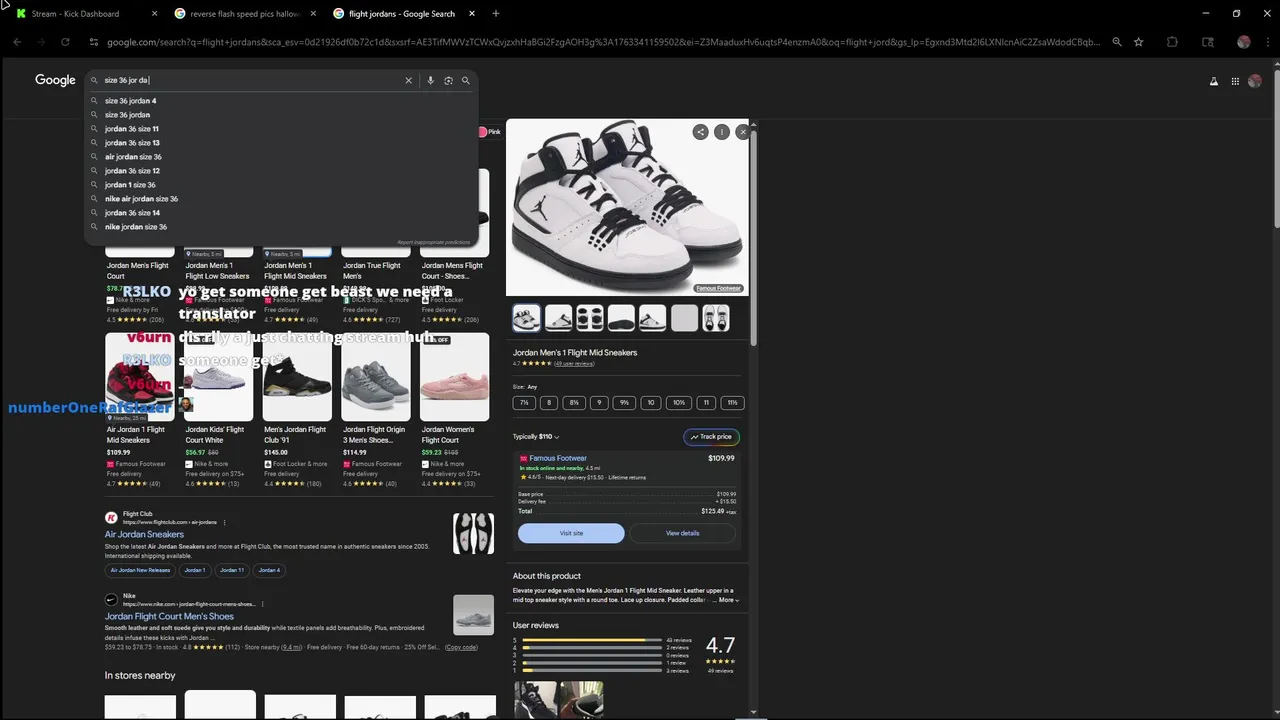Viewport: 1280px width, 720px height.
Task: Click inside the Google search input field
Action: (x=250, y=80)
